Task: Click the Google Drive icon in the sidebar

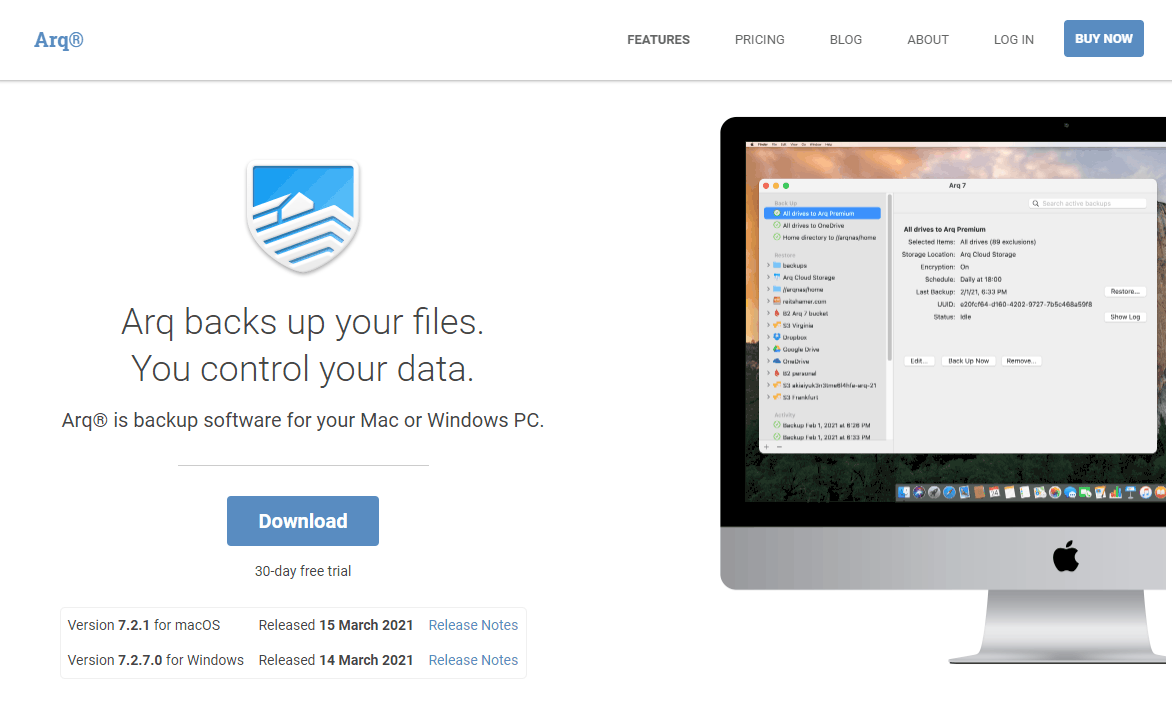Action: [776, 350]
